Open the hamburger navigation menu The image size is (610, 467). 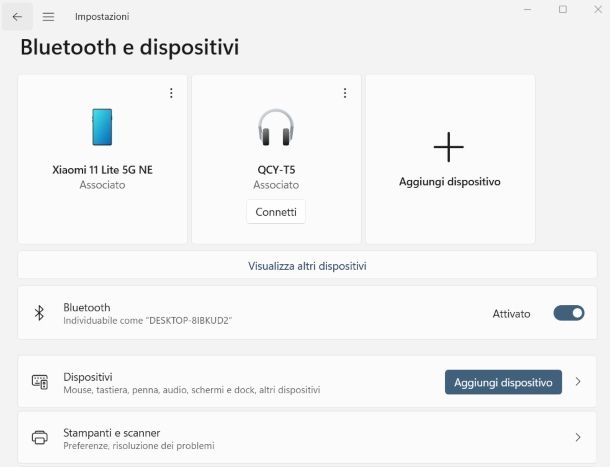click(48, 17)
